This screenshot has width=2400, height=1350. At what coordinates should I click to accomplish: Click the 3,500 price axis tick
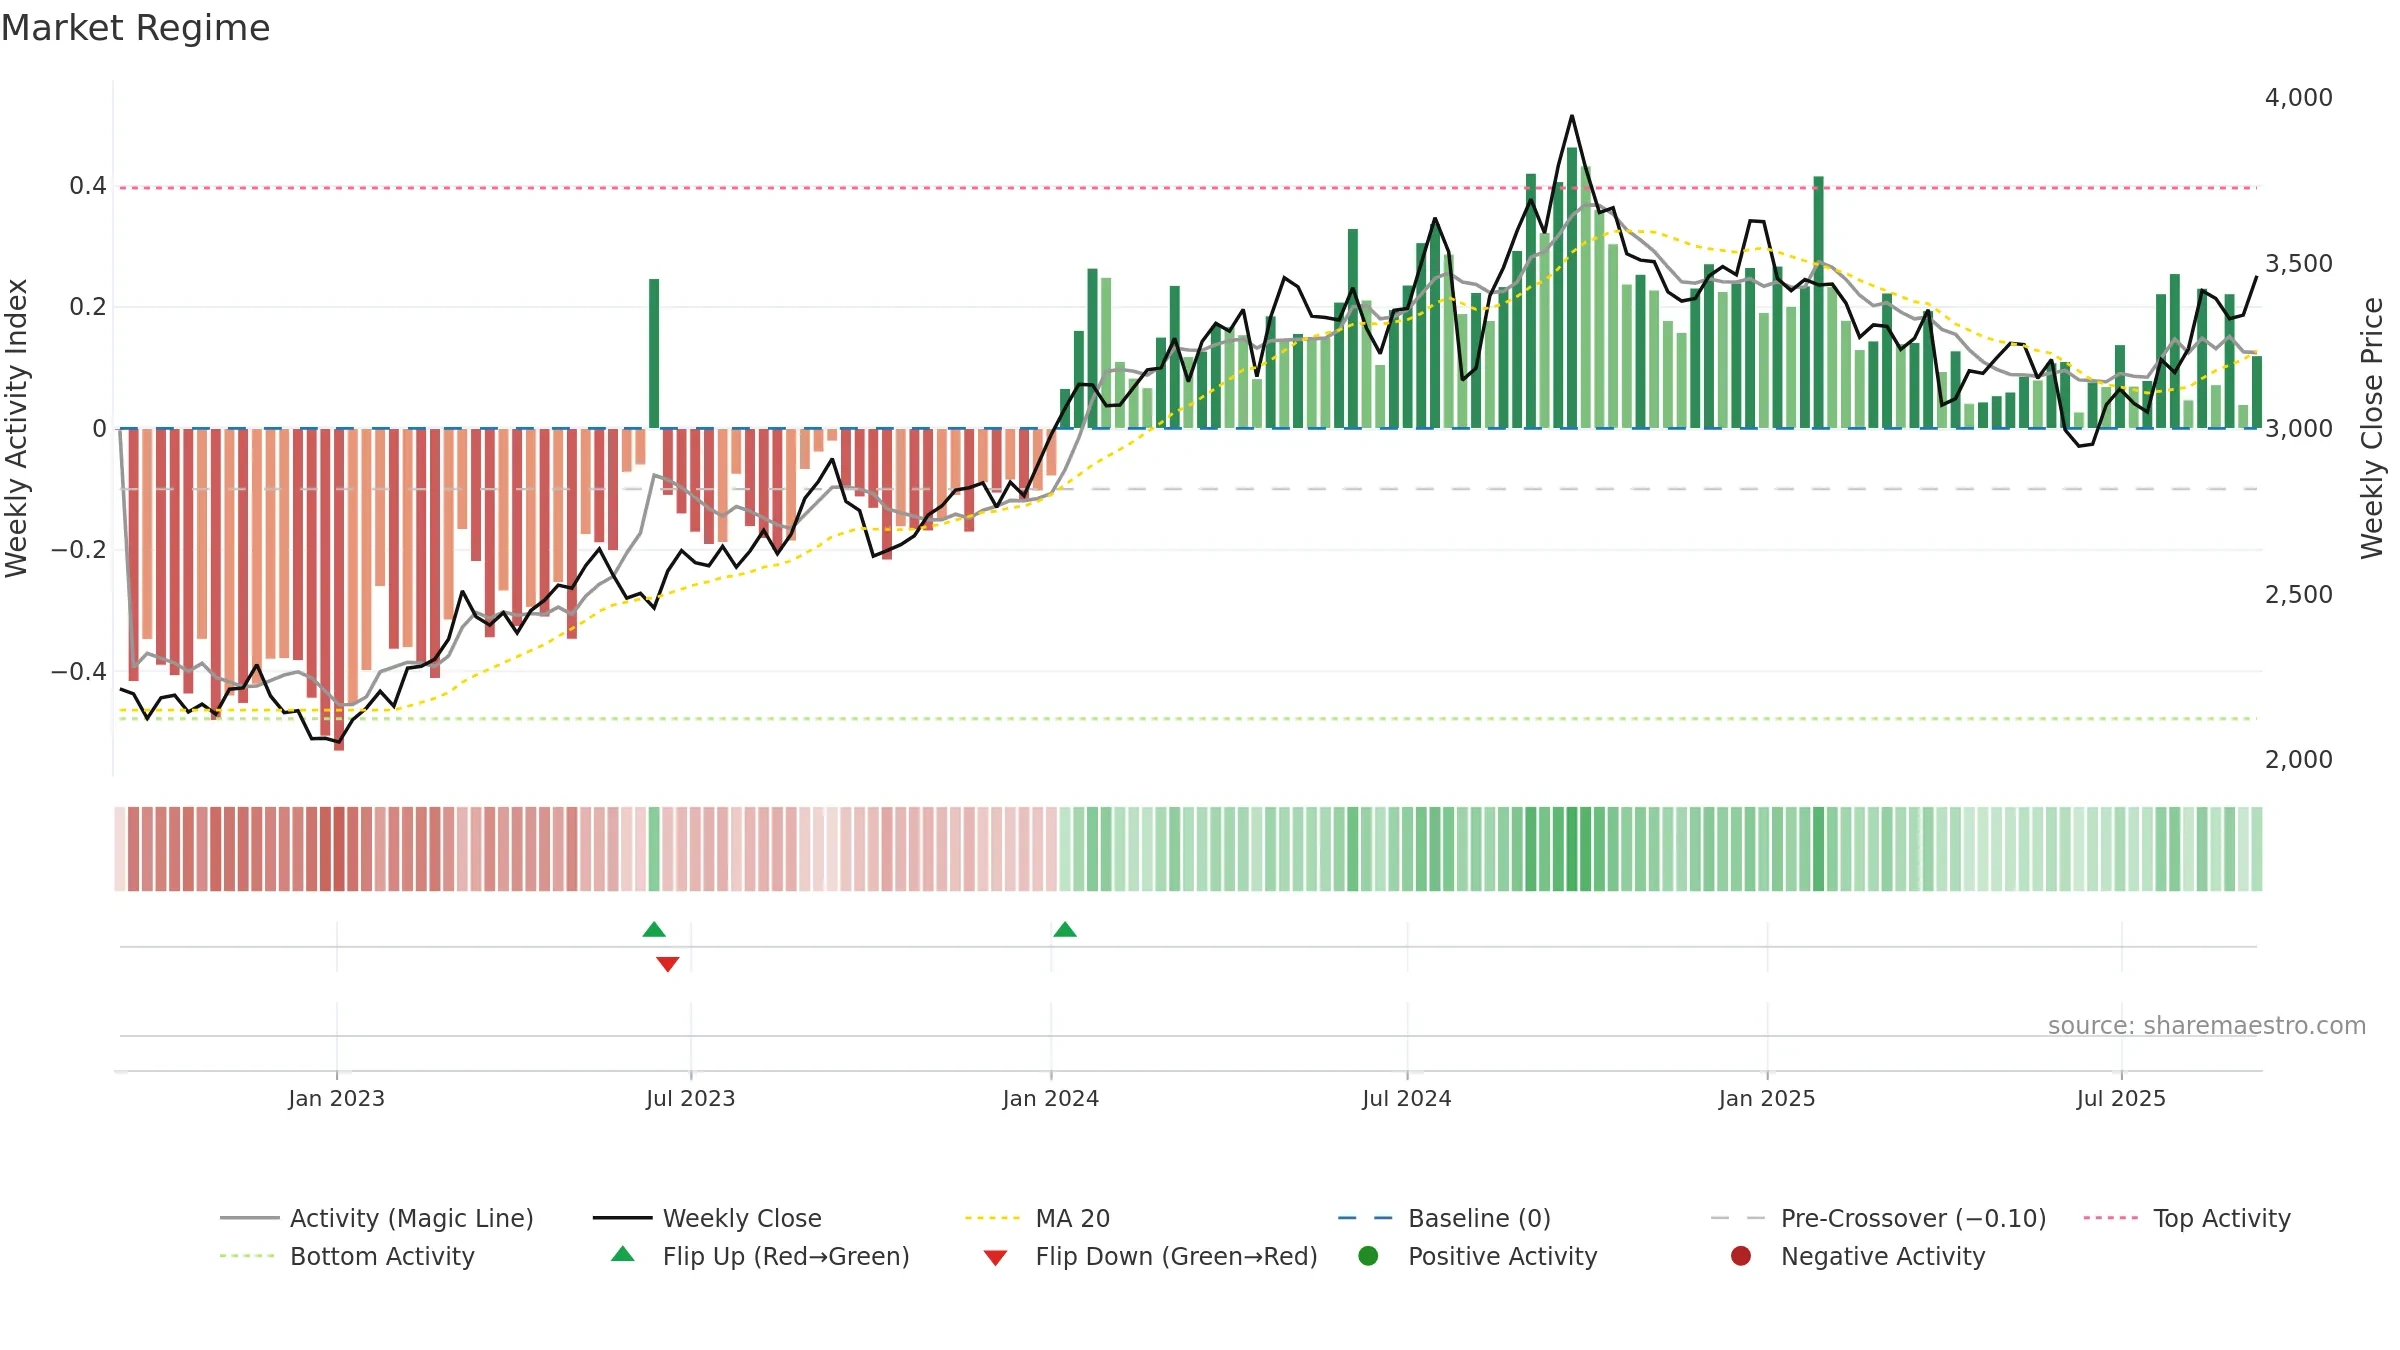pyautogui.click(x=2298, y=263)
